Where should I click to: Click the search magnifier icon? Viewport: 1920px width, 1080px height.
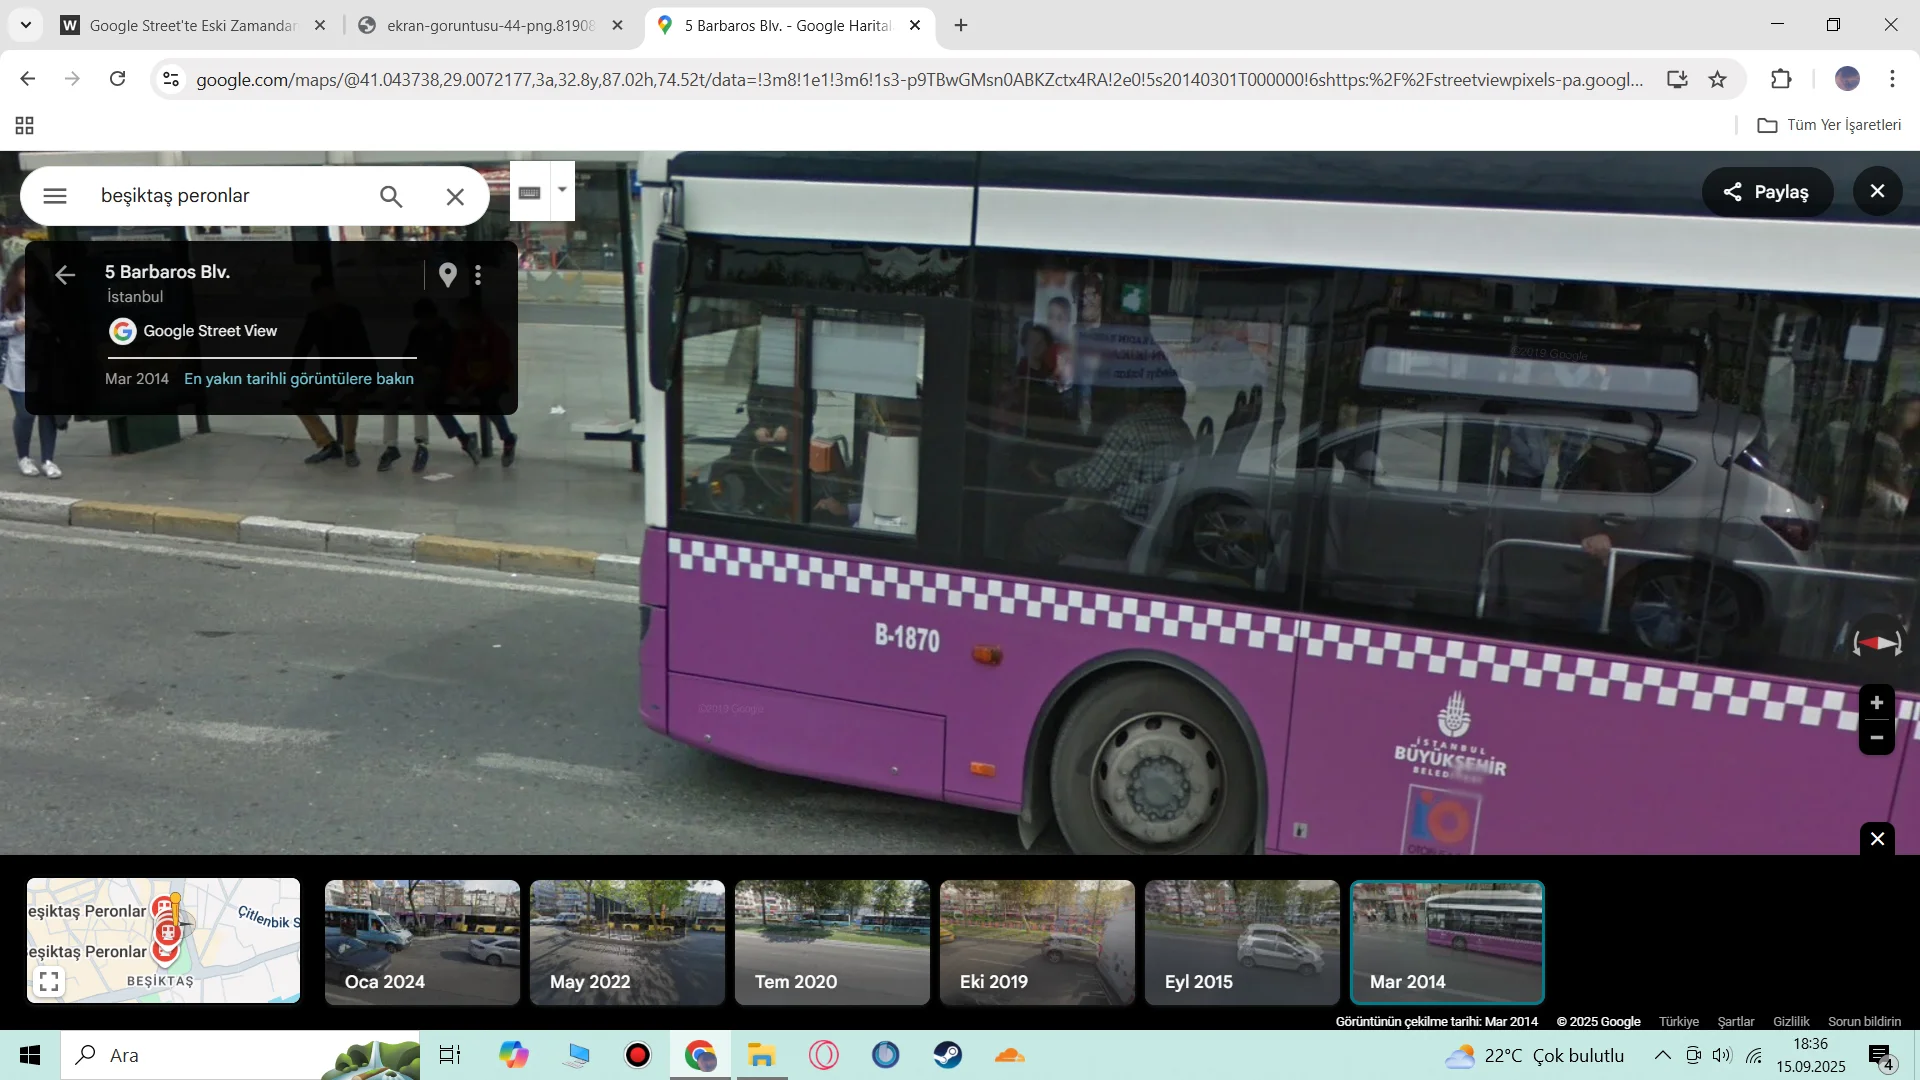pos(391,196)
